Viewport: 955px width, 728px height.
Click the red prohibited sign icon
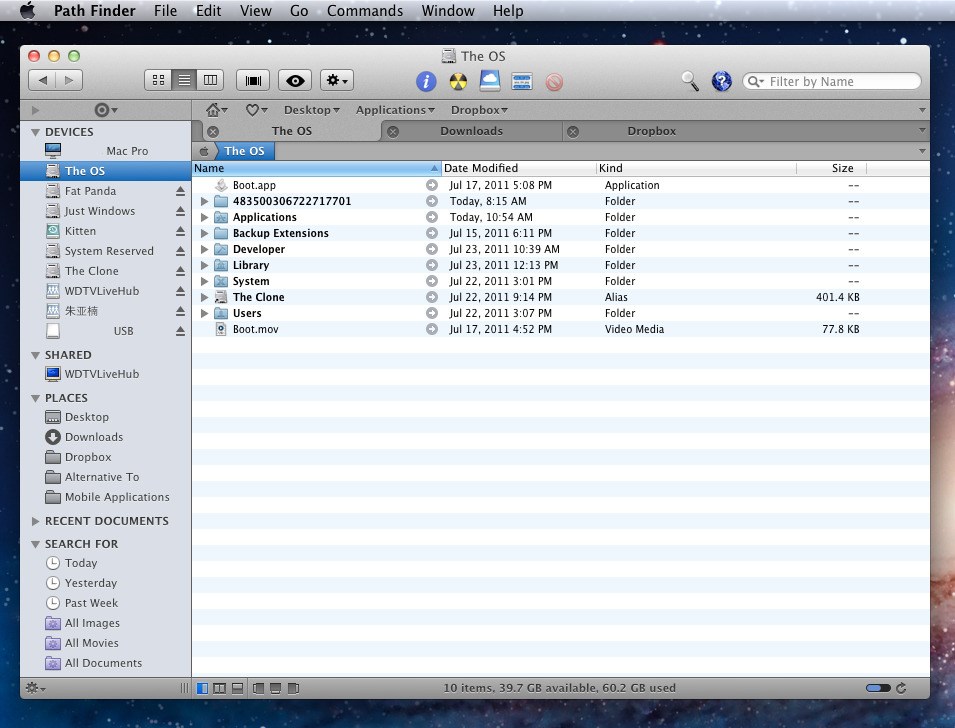[554, 82]
